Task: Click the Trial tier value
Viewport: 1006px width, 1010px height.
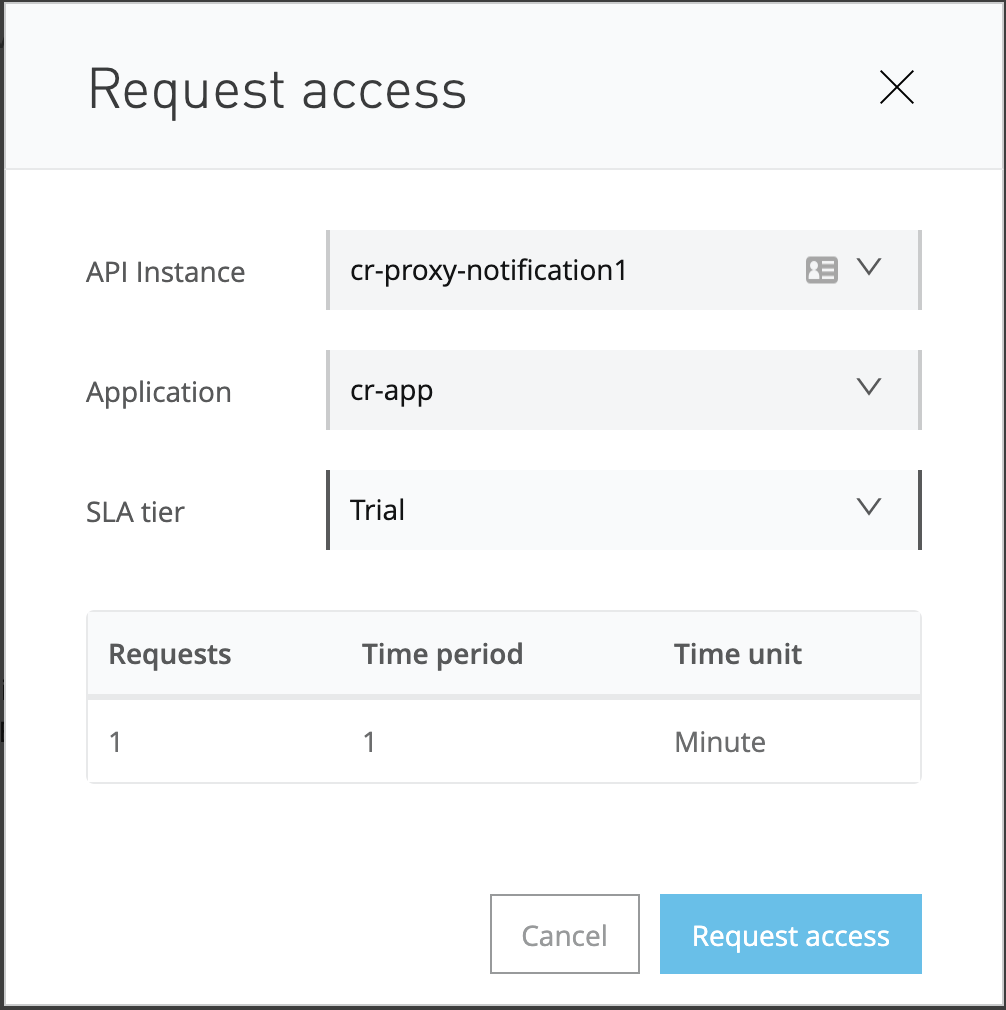Action: click(x=378, y=510)
